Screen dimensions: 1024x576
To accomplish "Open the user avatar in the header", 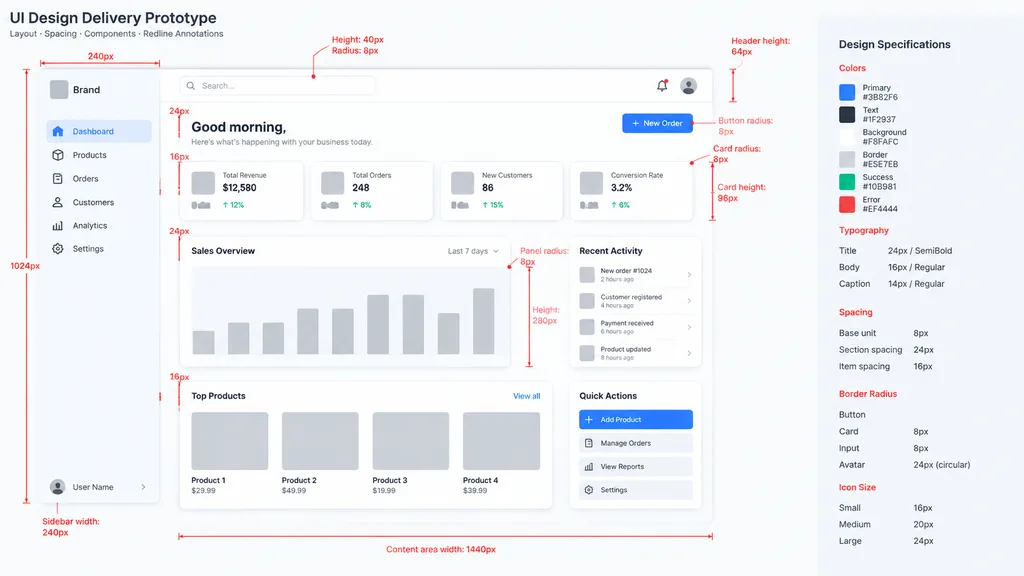I will click(x=688, y=86).
